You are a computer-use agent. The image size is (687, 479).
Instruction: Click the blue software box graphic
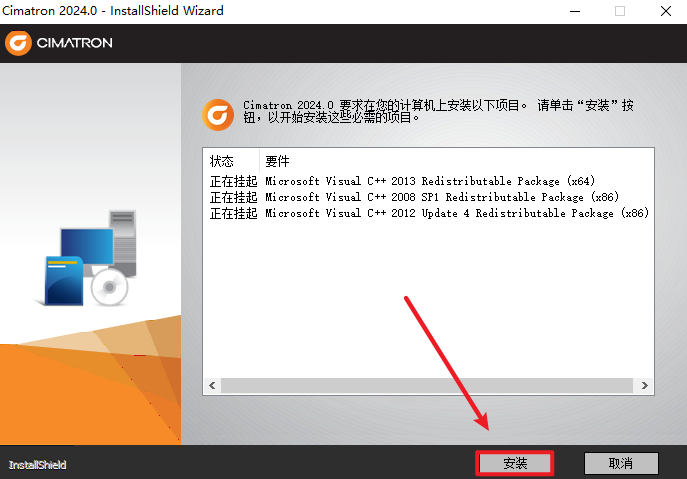click(x=61, y=280)
